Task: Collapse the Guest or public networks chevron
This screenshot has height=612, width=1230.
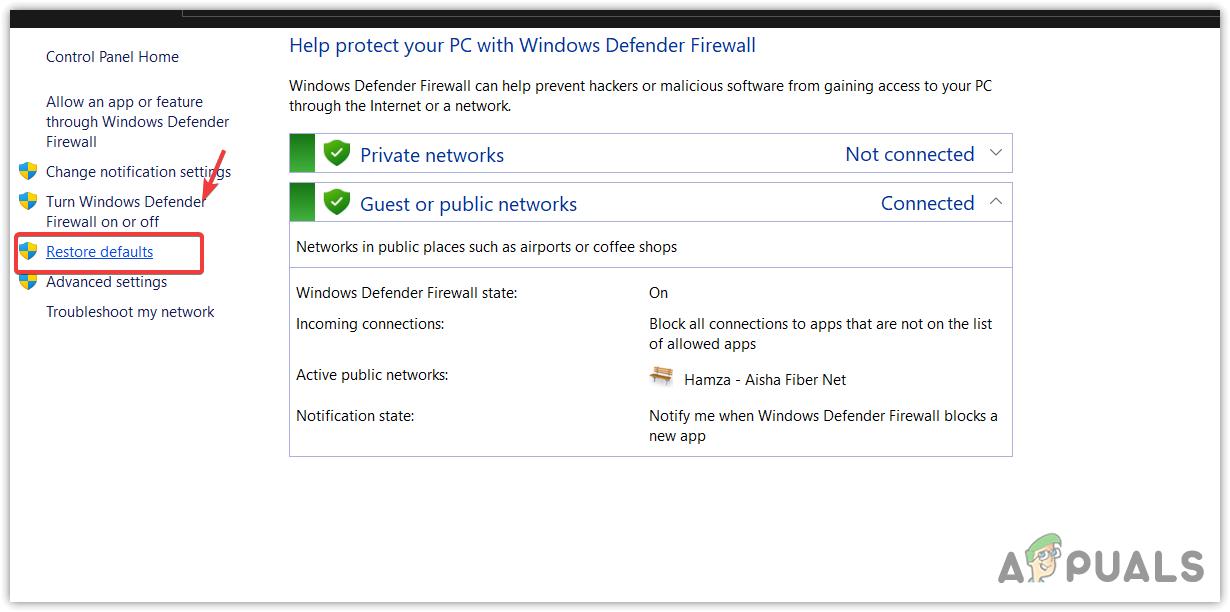Action: [995, 202]
